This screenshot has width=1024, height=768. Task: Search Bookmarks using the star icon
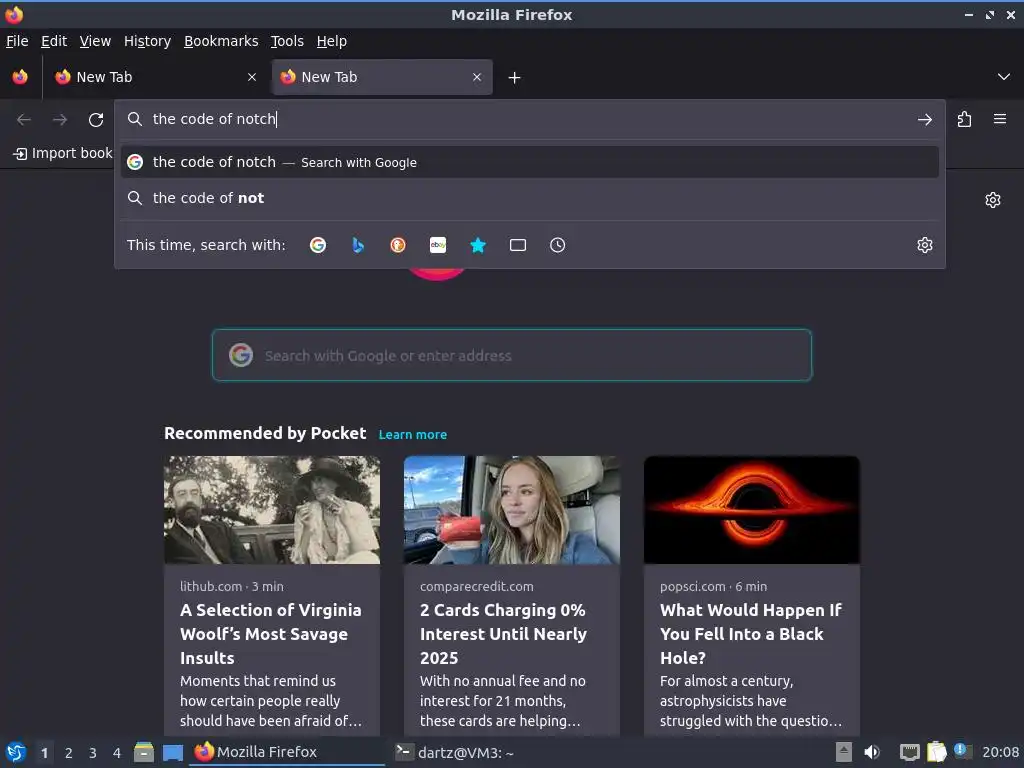point(478,245)
